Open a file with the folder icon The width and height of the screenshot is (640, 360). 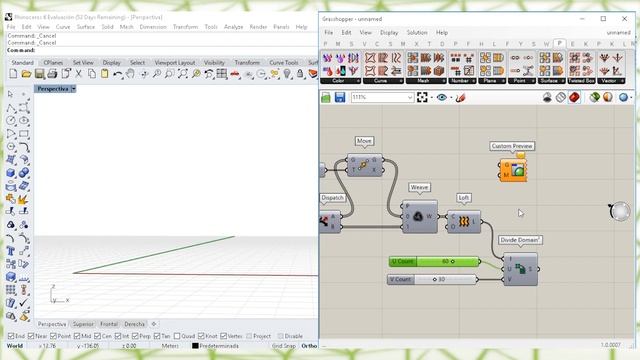click(x=26, y=74)
